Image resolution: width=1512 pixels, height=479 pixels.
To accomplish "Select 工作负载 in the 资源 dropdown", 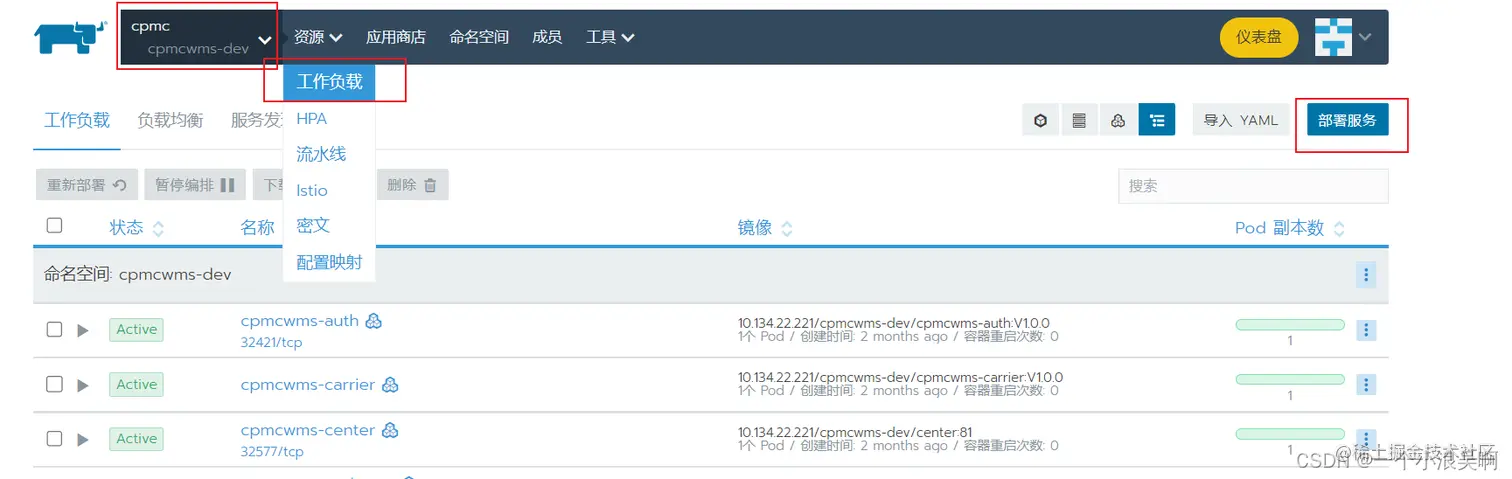I will (x=329, y=82).
